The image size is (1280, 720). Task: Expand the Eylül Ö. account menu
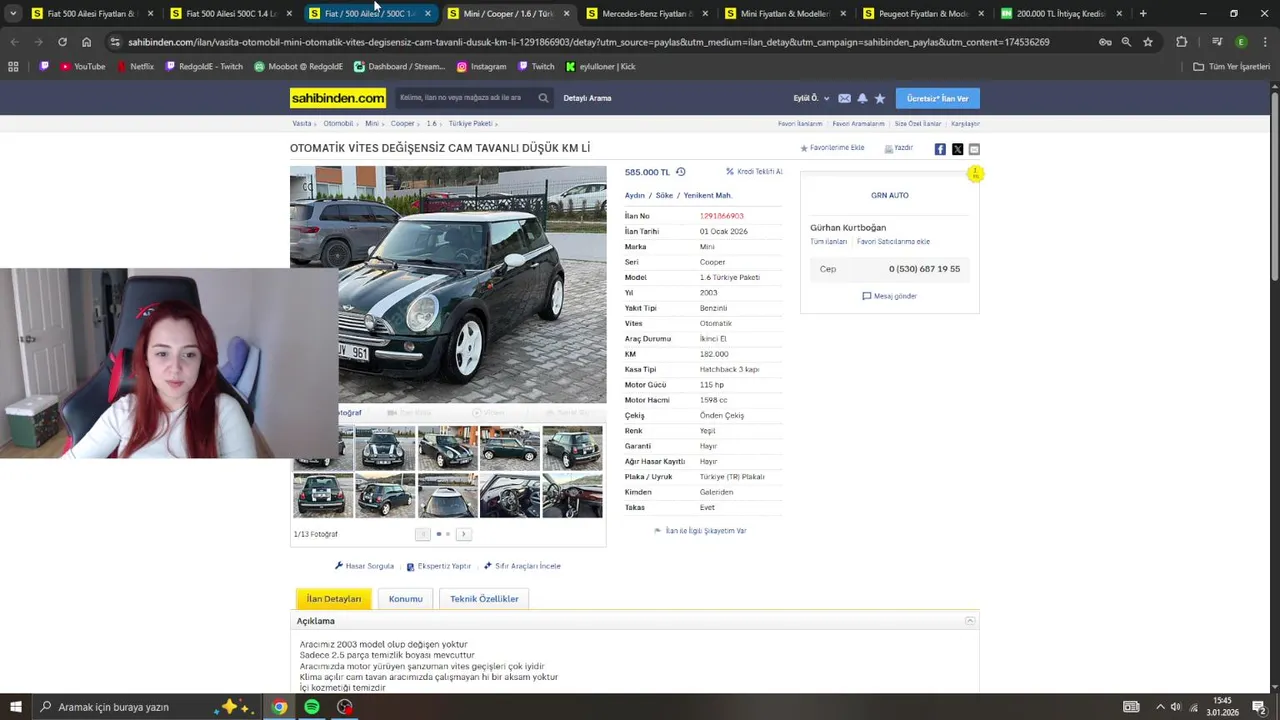(x=811, y=98)
